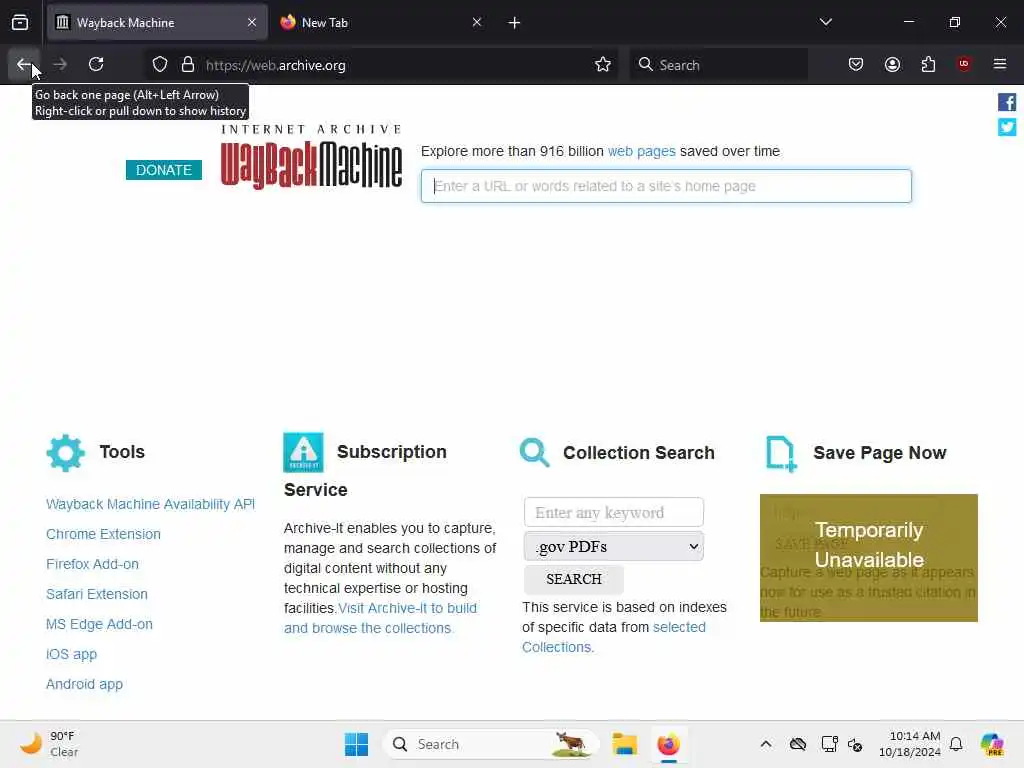The image size is (1024, 768).
Task: Click the Windows taskbar Search box
Action: 491,744
